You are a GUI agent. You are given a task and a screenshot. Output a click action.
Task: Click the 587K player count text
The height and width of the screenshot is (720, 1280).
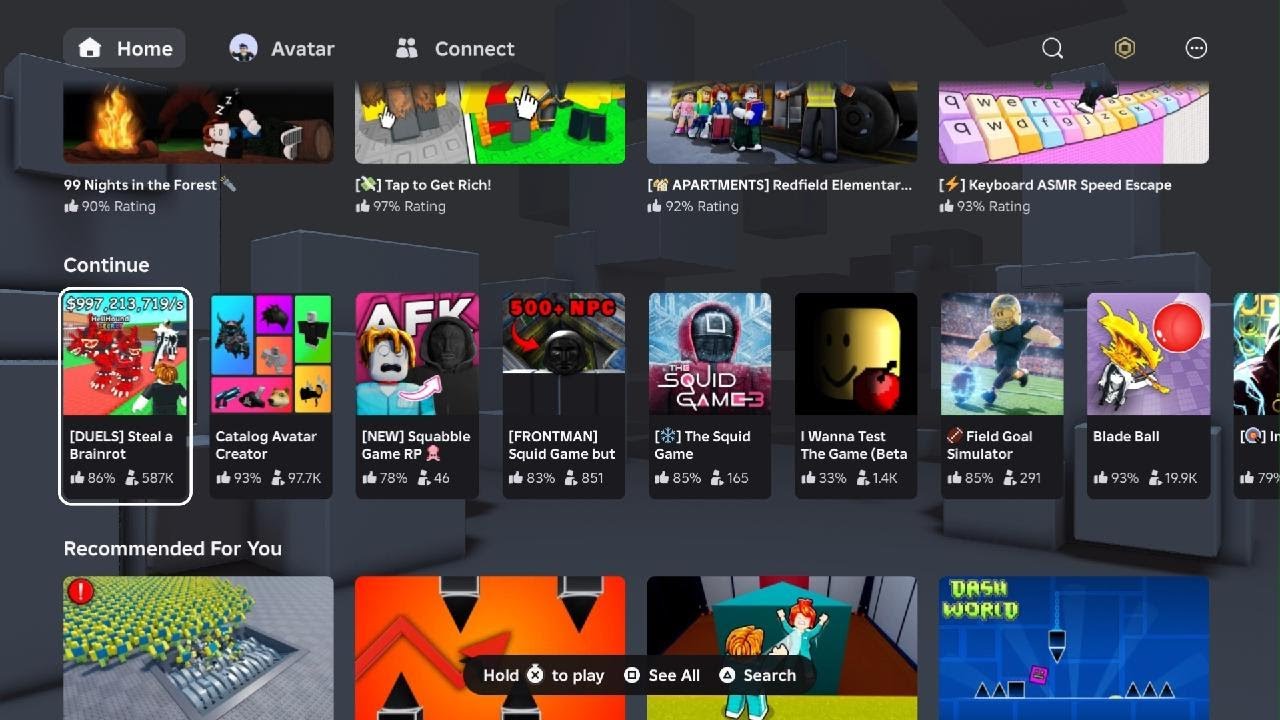coord(158,478)
